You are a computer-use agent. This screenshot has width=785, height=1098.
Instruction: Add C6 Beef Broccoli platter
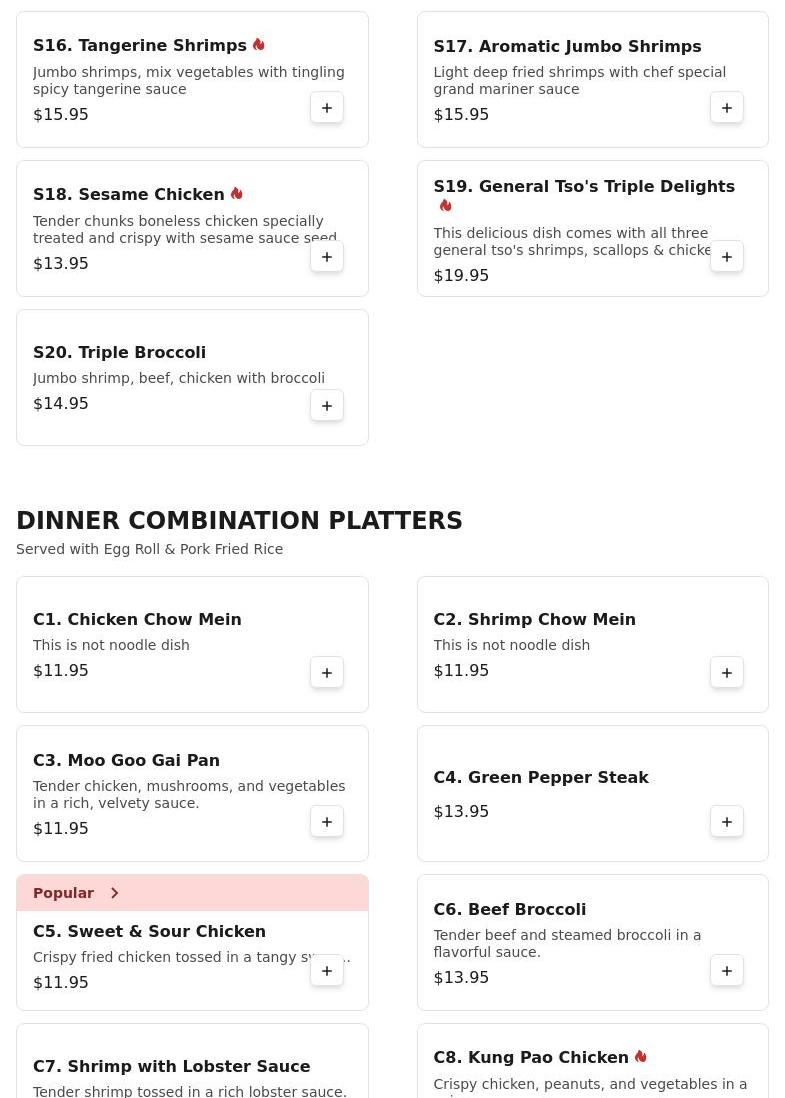coord(727,971)
